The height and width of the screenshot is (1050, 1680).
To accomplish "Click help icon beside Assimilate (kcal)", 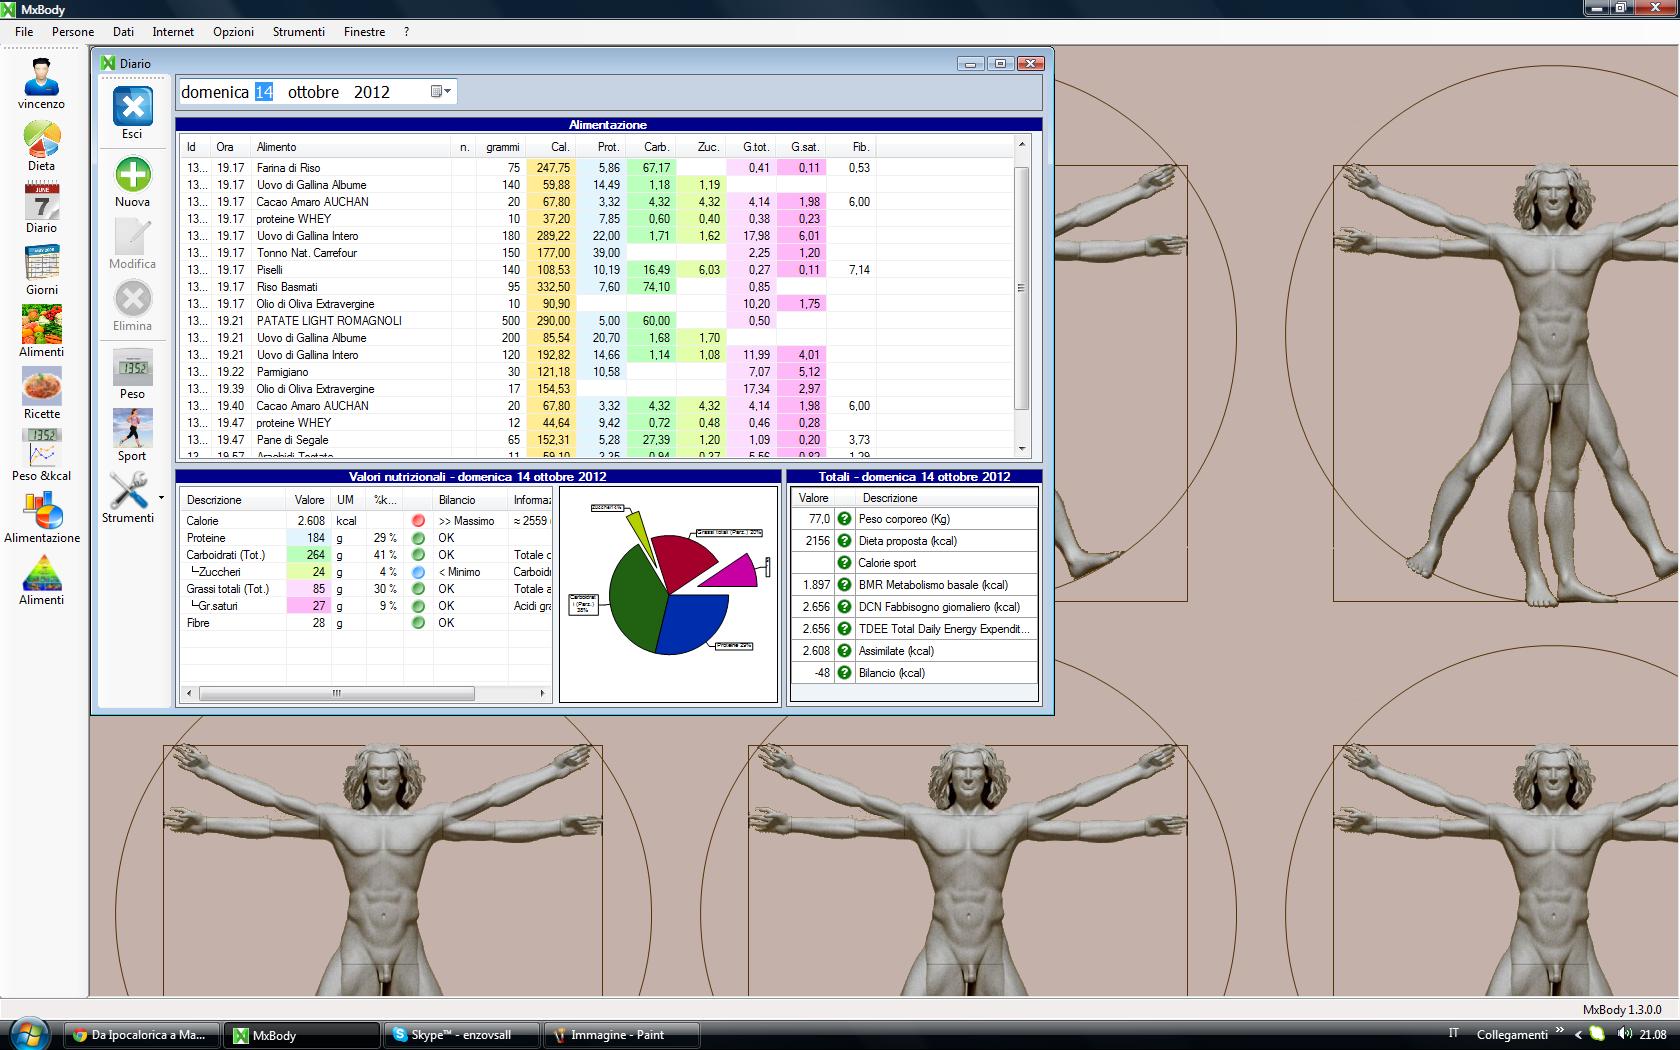I will pos(844,651).
